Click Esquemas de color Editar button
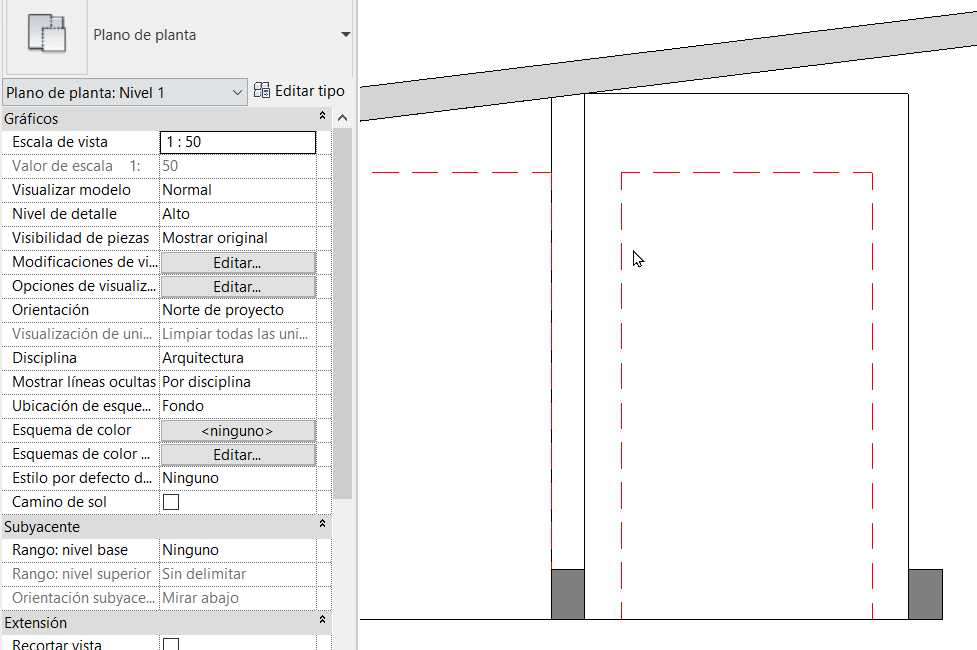The image size is (977, 650). [x=238, y=454]
